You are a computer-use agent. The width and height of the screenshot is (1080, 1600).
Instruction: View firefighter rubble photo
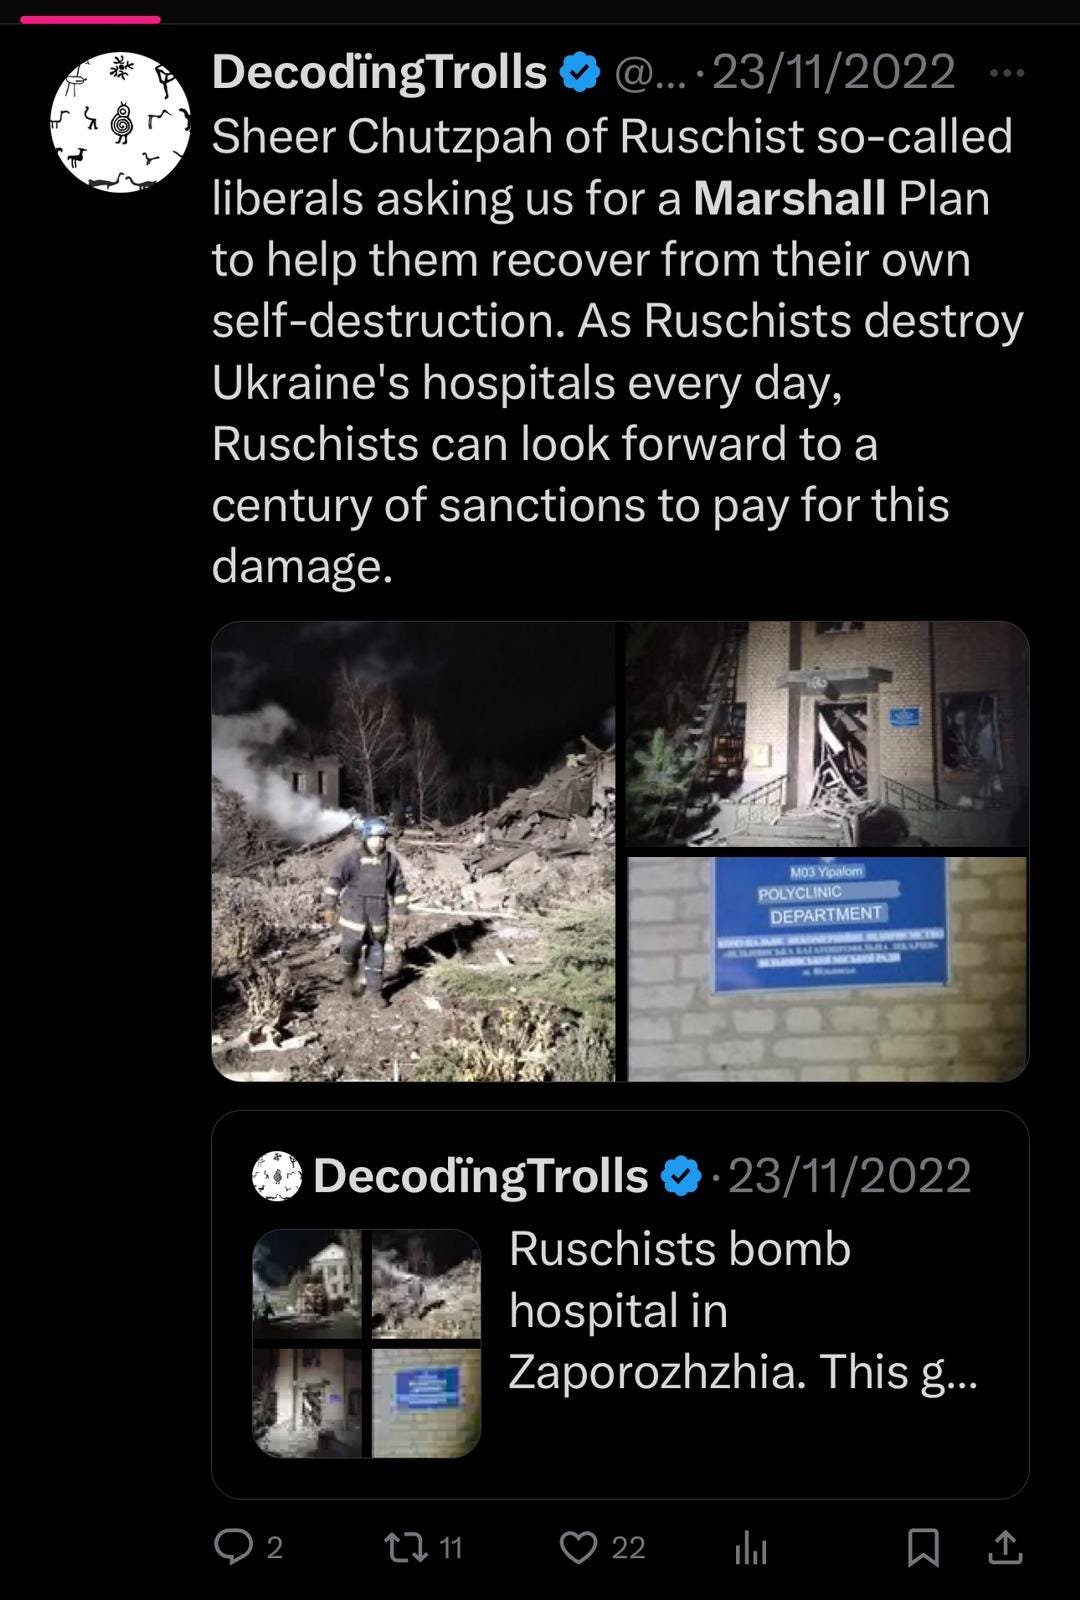(414, 851)
